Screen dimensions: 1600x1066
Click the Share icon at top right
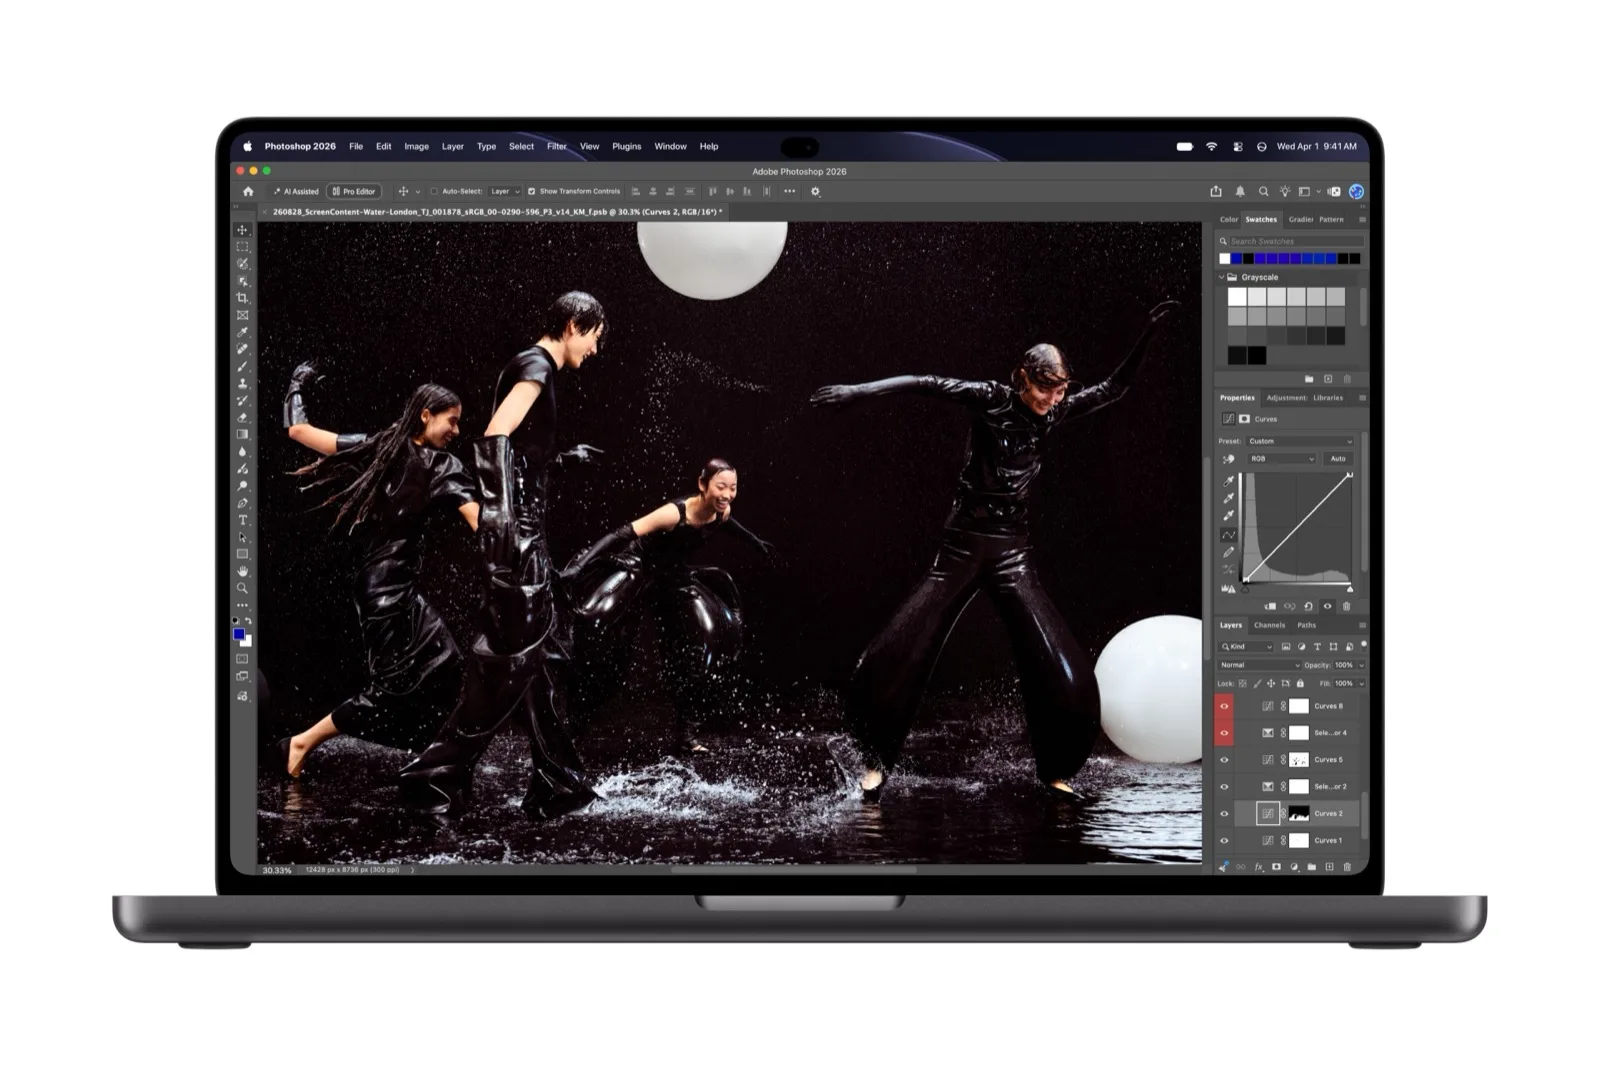(x=1216, y=191)
